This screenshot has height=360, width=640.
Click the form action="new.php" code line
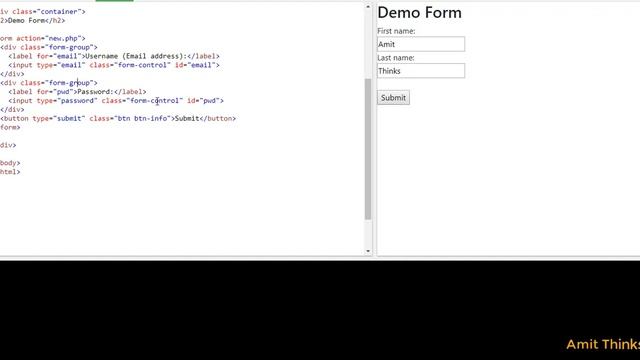pyautogui.click(x=43, y=38)
